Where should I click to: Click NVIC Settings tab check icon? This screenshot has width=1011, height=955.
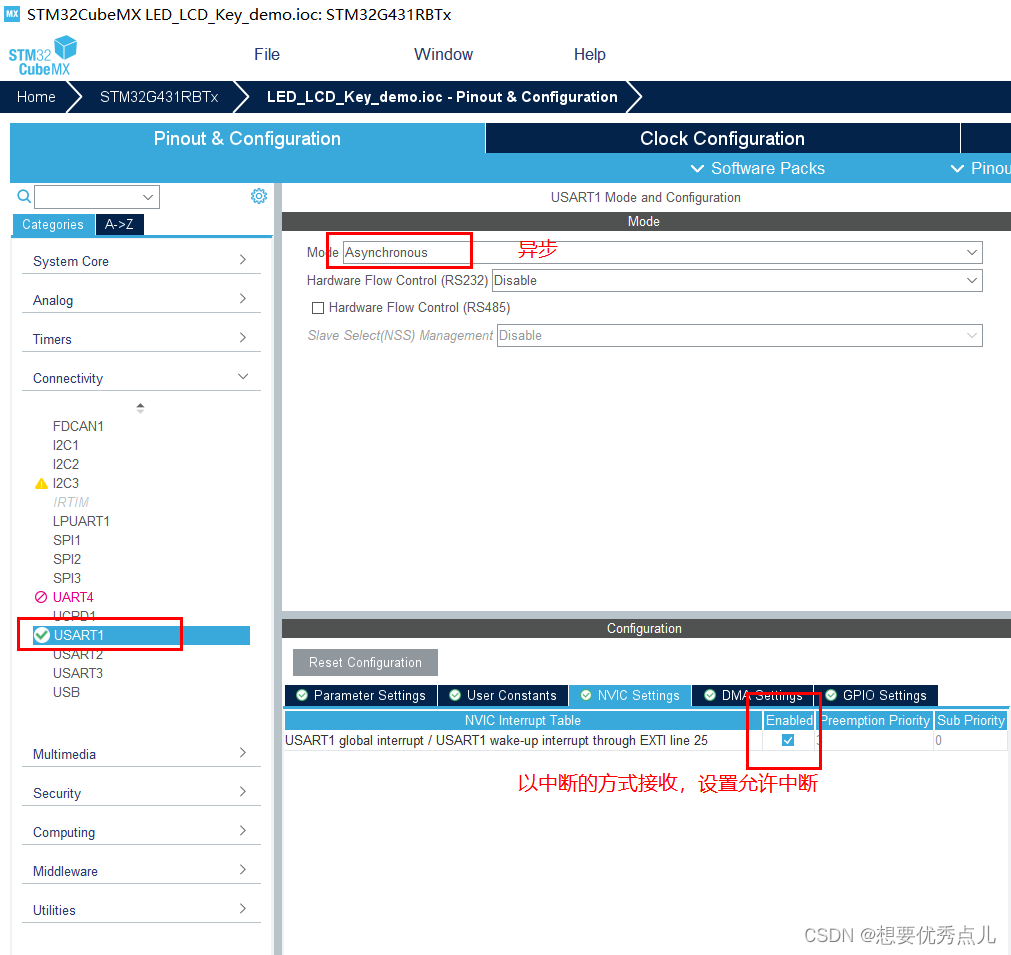tap(586, 695)
